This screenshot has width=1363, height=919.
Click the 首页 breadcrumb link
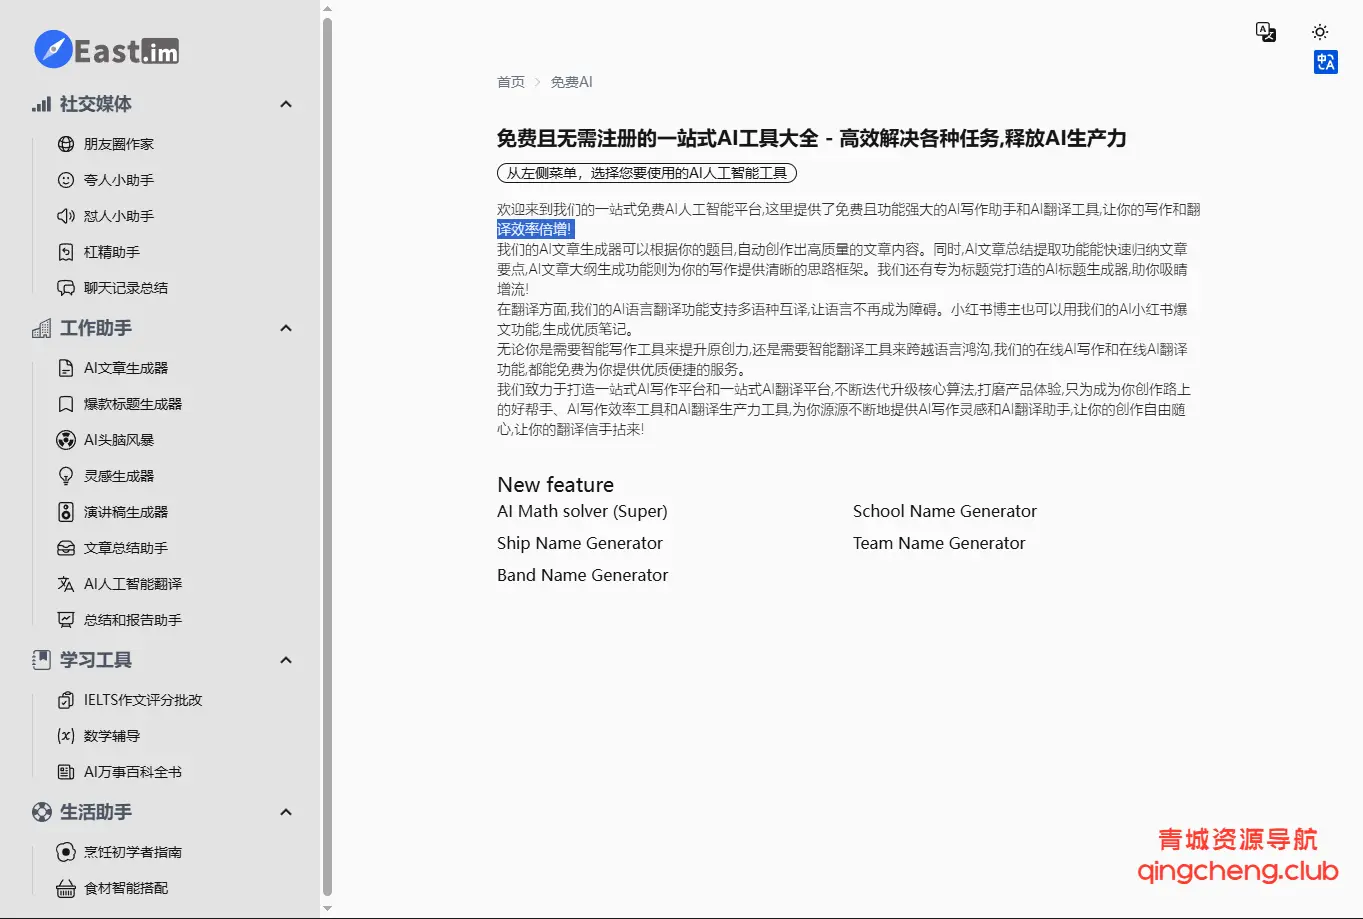coord(511,82)
